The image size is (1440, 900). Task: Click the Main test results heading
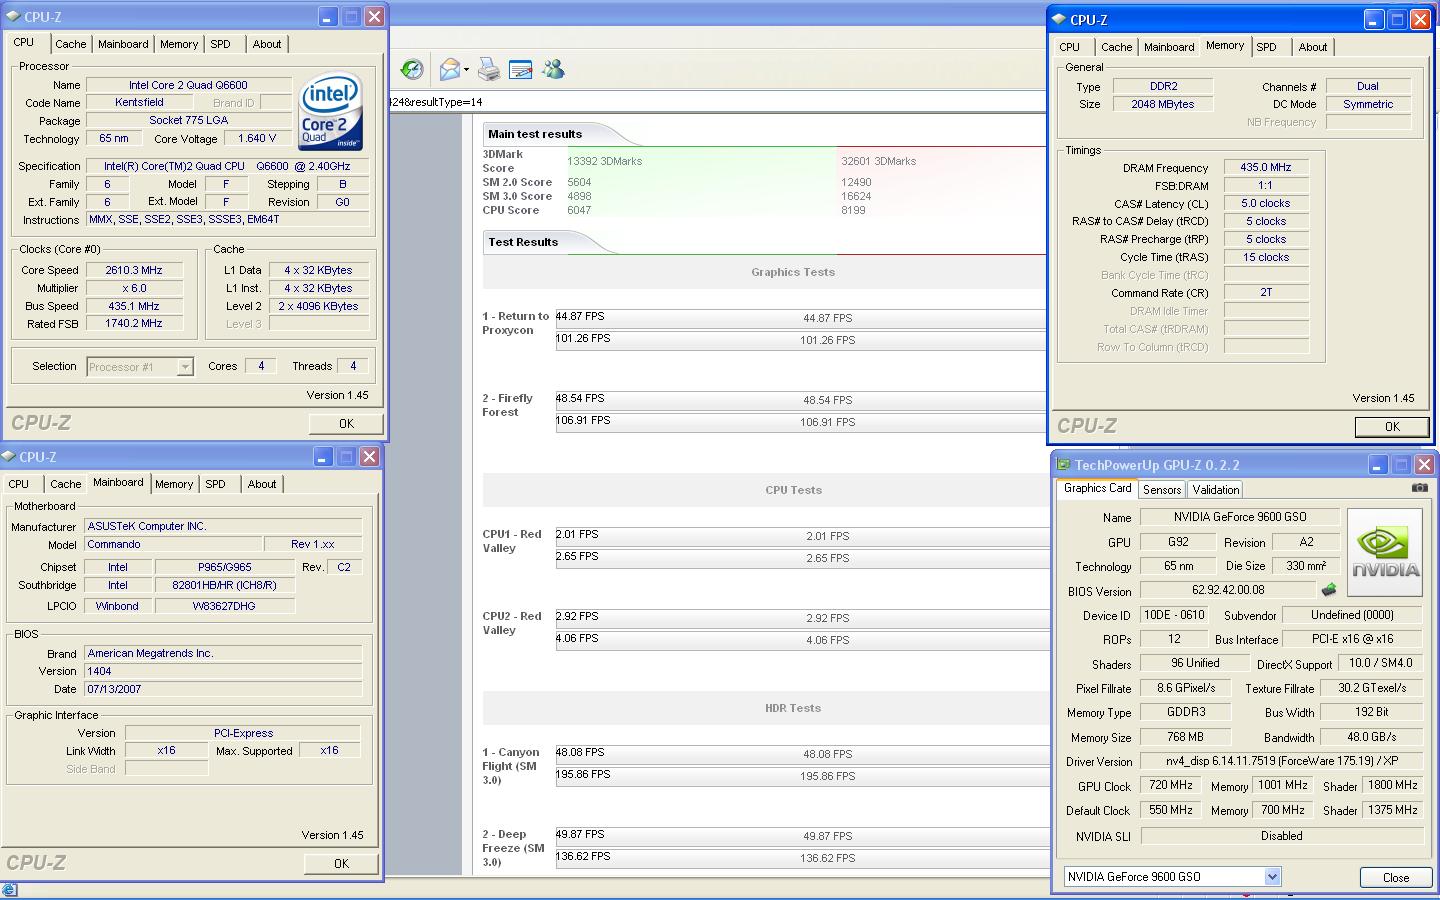(x=535, y=134)
